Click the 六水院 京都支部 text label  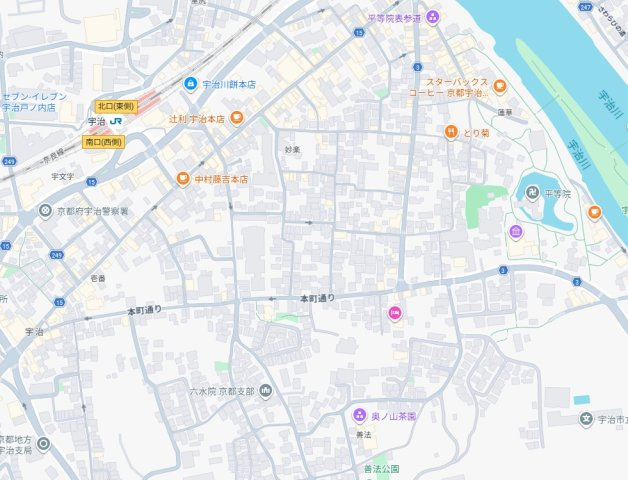222,391
